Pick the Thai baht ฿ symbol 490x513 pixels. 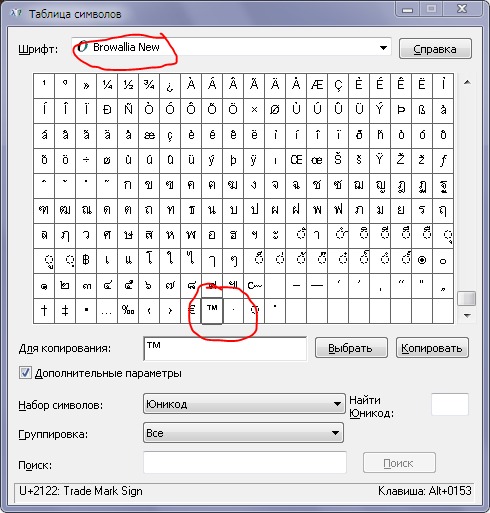(x=86, y=261)
